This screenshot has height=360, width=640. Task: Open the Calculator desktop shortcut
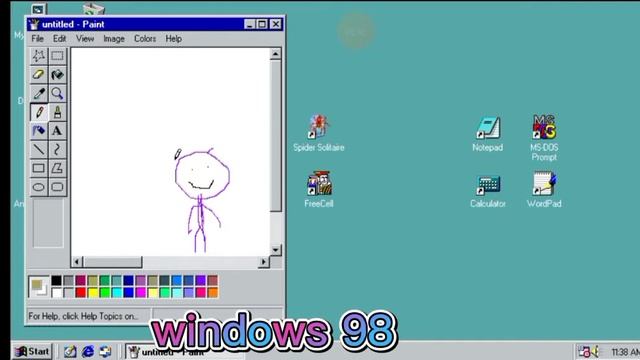coord(488,191)
